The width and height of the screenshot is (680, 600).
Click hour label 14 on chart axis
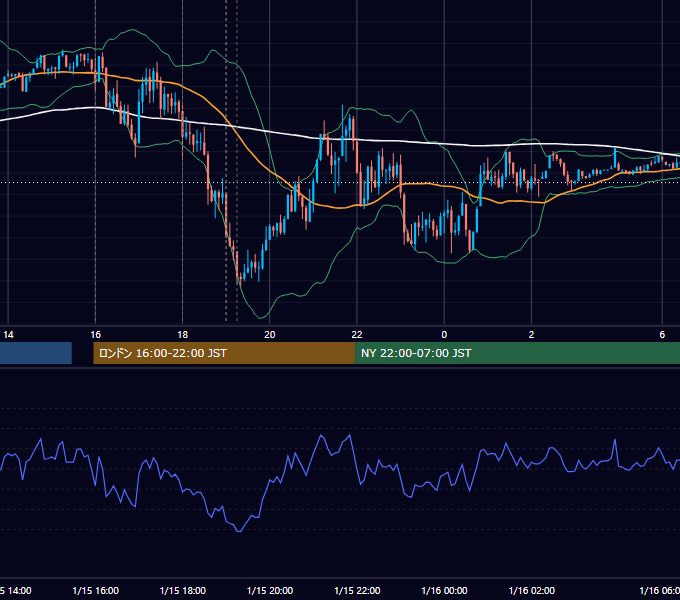pyautogui.click(x=8, y=335)
